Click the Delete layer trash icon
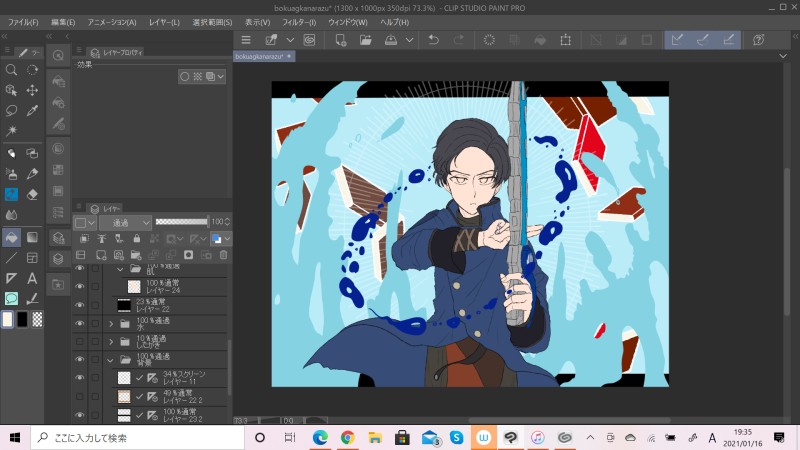 coord(223,255)
